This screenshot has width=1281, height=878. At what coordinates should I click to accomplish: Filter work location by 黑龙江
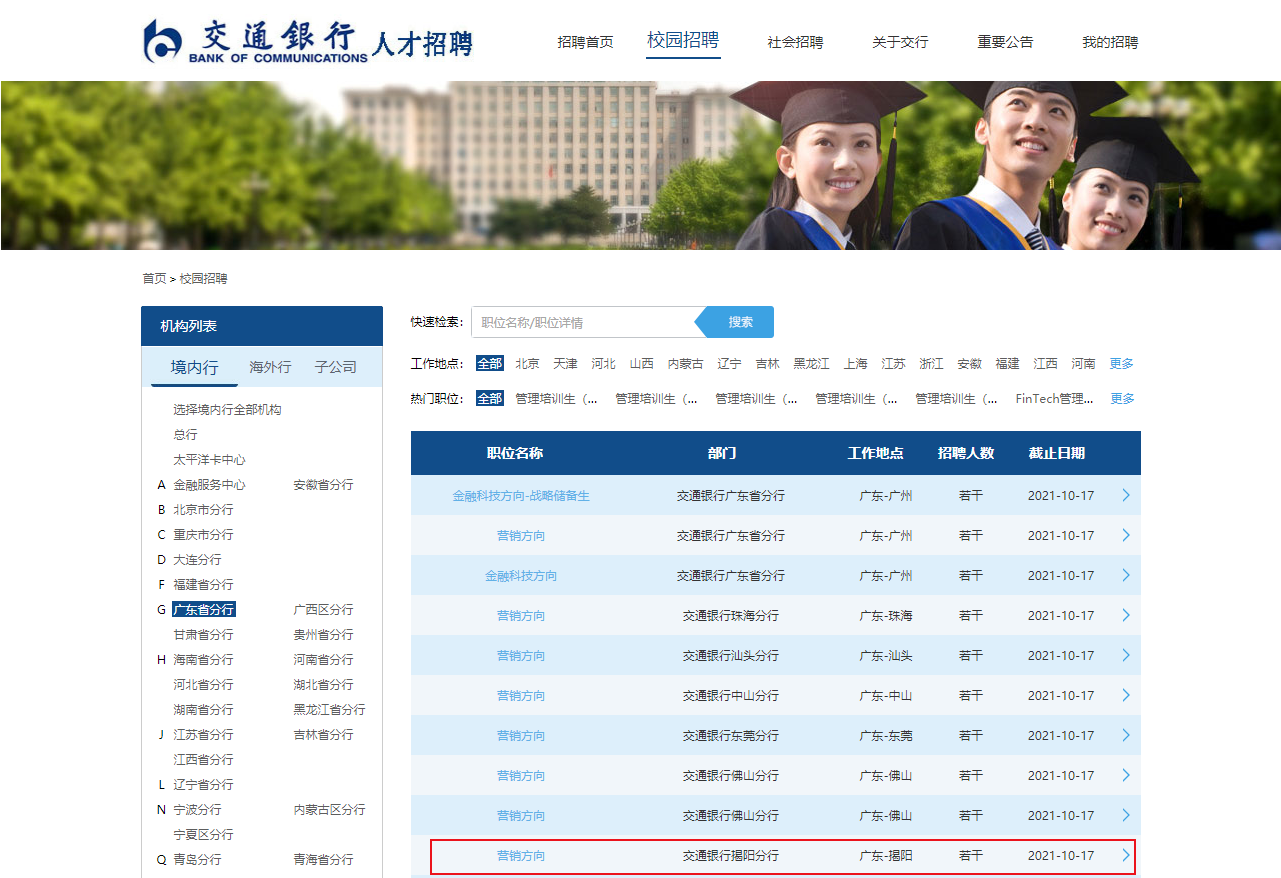tap(811, 364)
